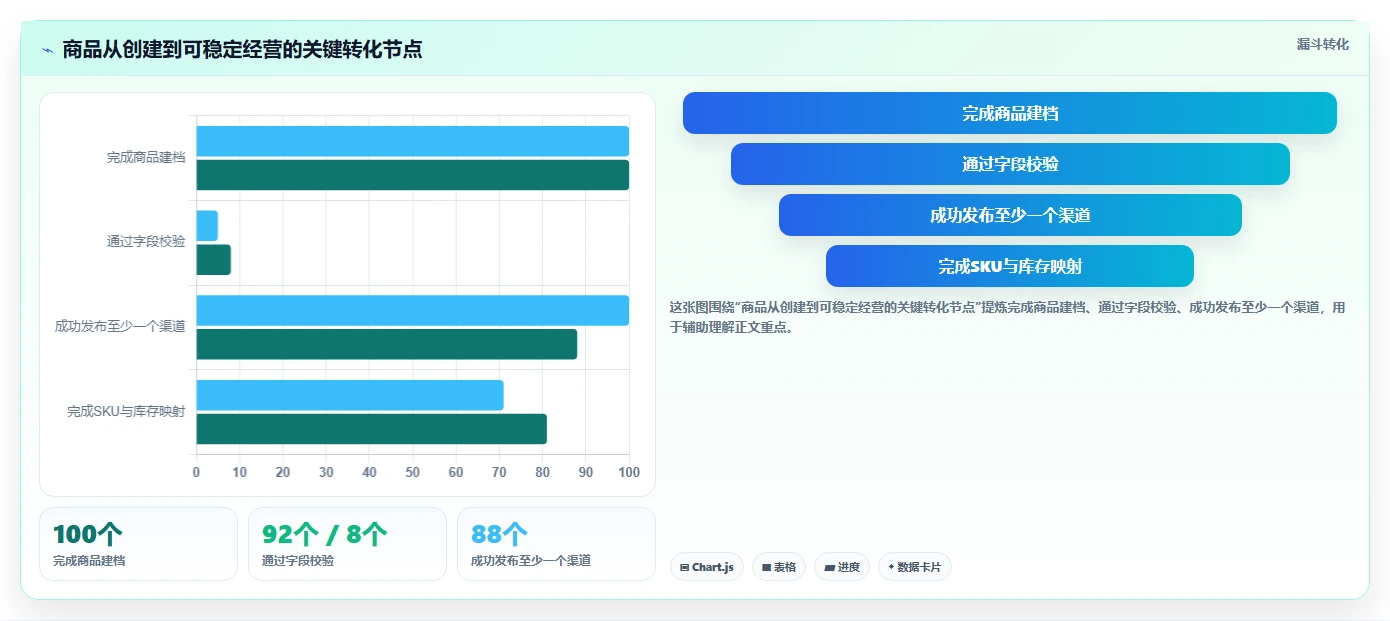
Task: Click the icon on the 进度 chip
Action: [x=829, y=567]
